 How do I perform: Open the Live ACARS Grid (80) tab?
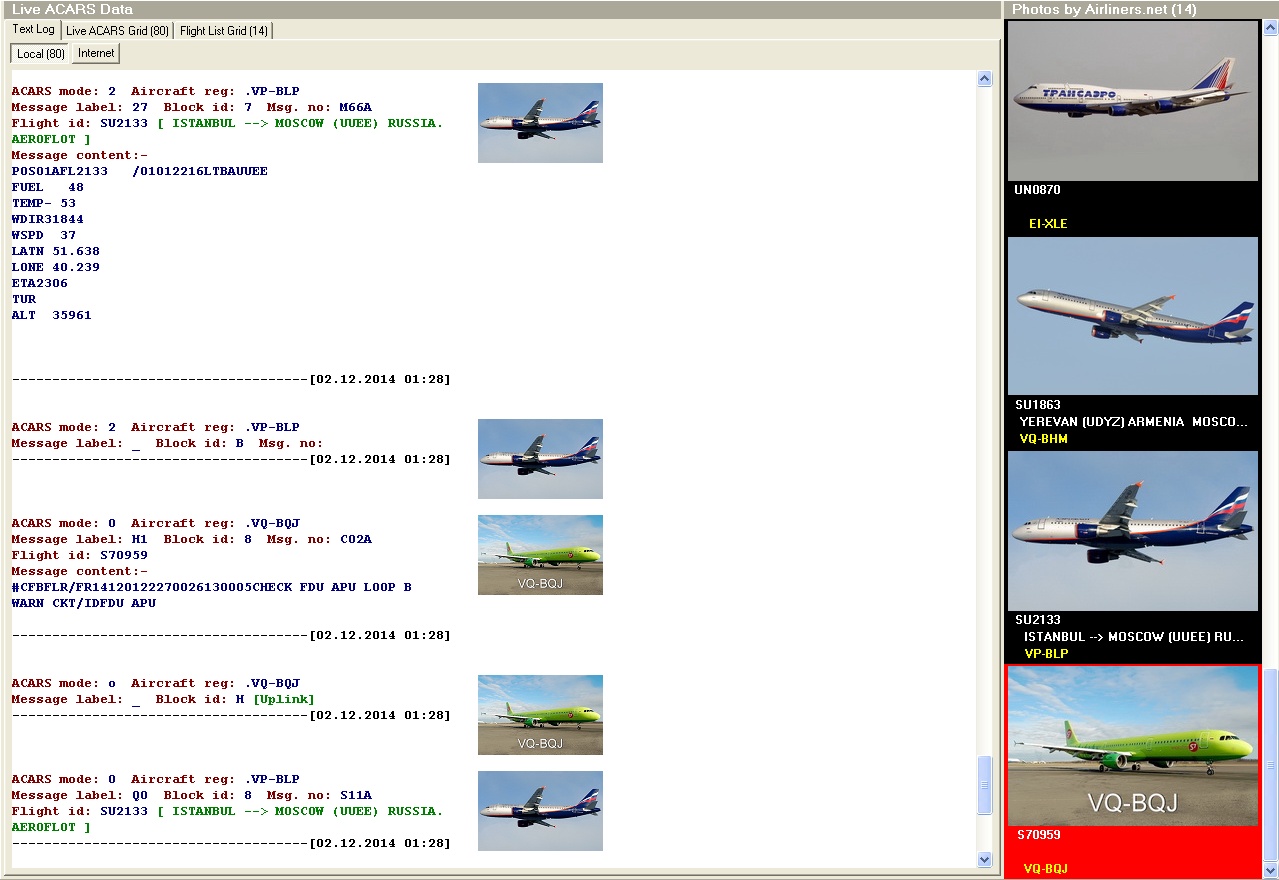[117, 31]
